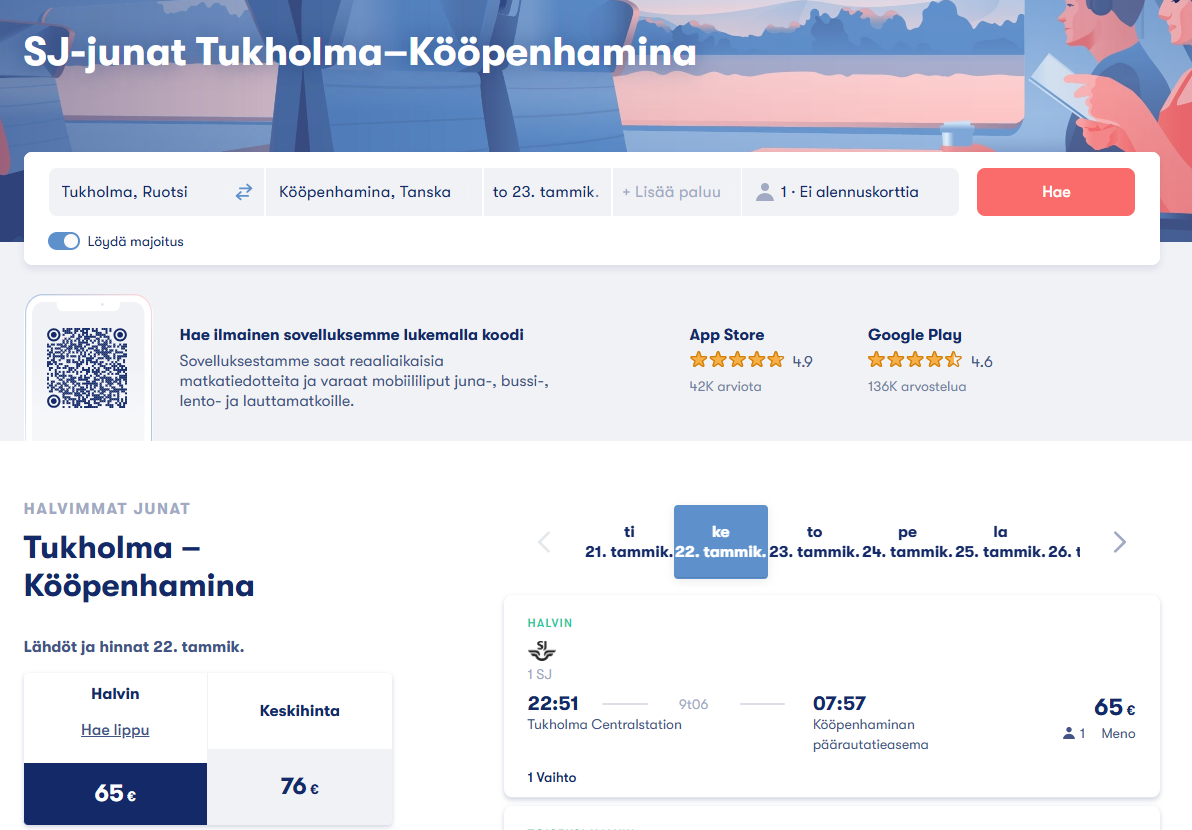This screenshot has width=1192, height=830.
Task: Open the departure date picker to 23. tammik.
Action: click(x=546, y=192)
